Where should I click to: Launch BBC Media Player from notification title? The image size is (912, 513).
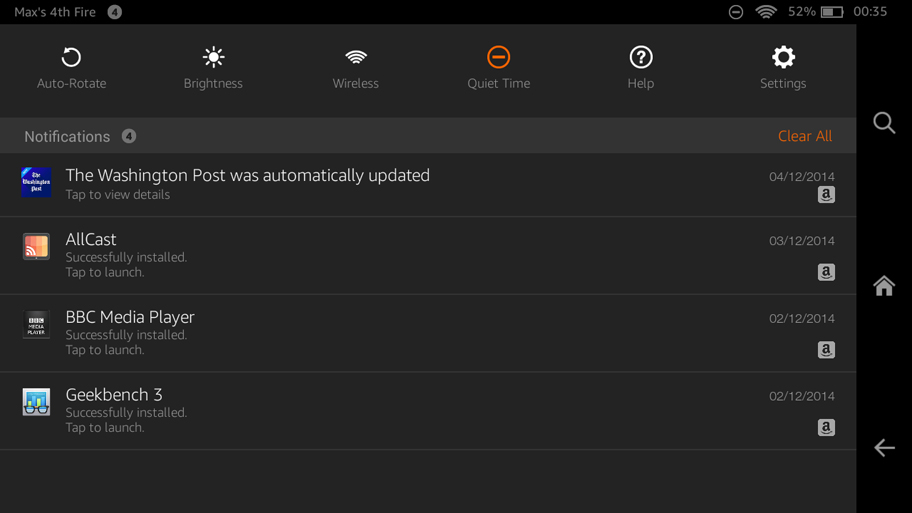(x=130, y=317)
